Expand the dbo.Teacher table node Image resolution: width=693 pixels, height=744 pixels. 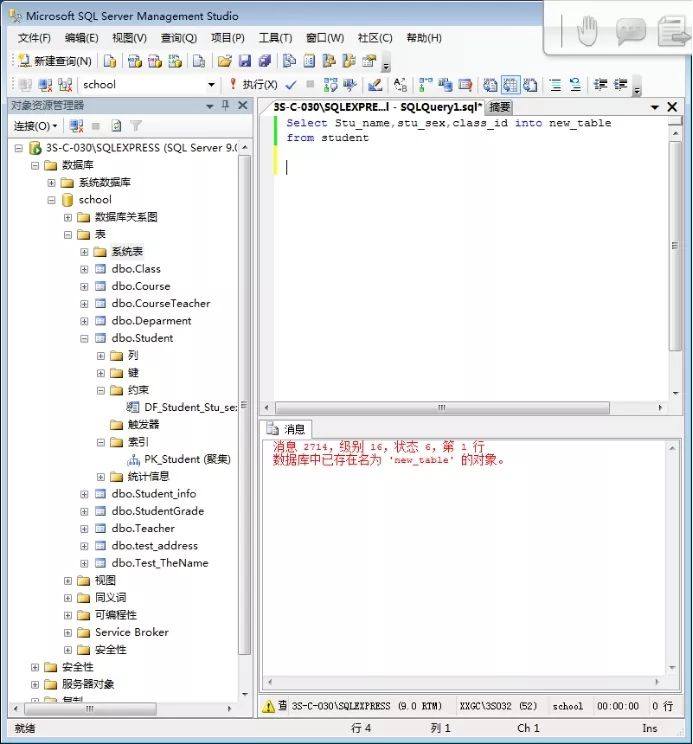coord(84,529)
